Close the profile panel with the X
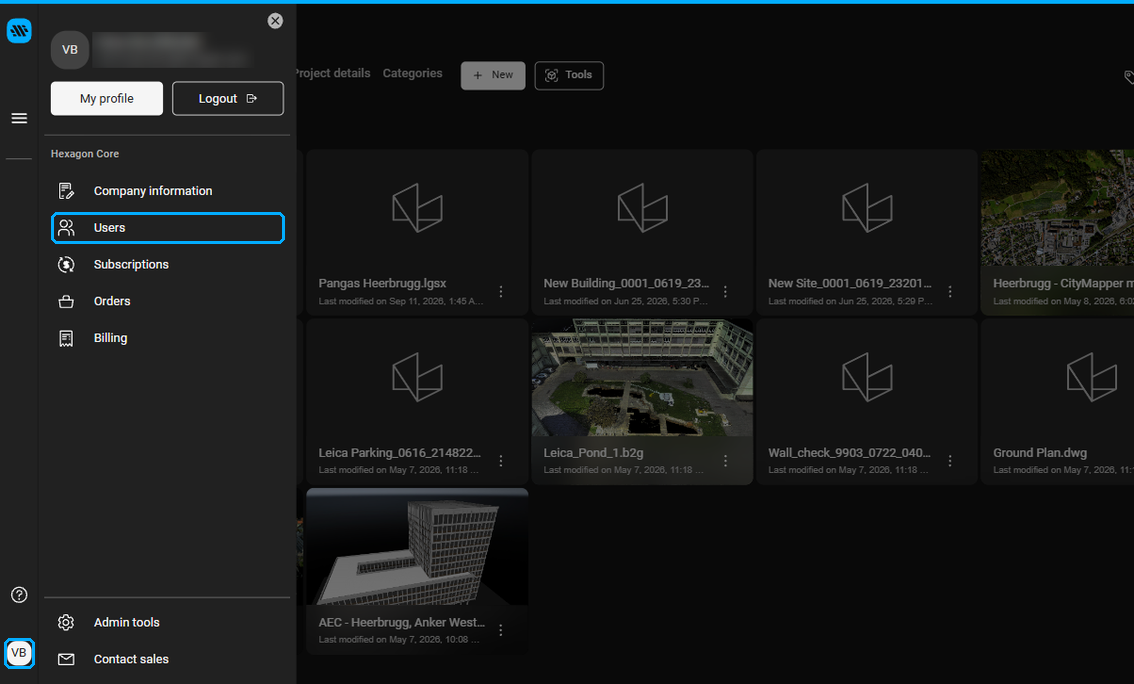The width and height of the screenshot is (1134, 684). pyautogui.click(x=275, y=21)
